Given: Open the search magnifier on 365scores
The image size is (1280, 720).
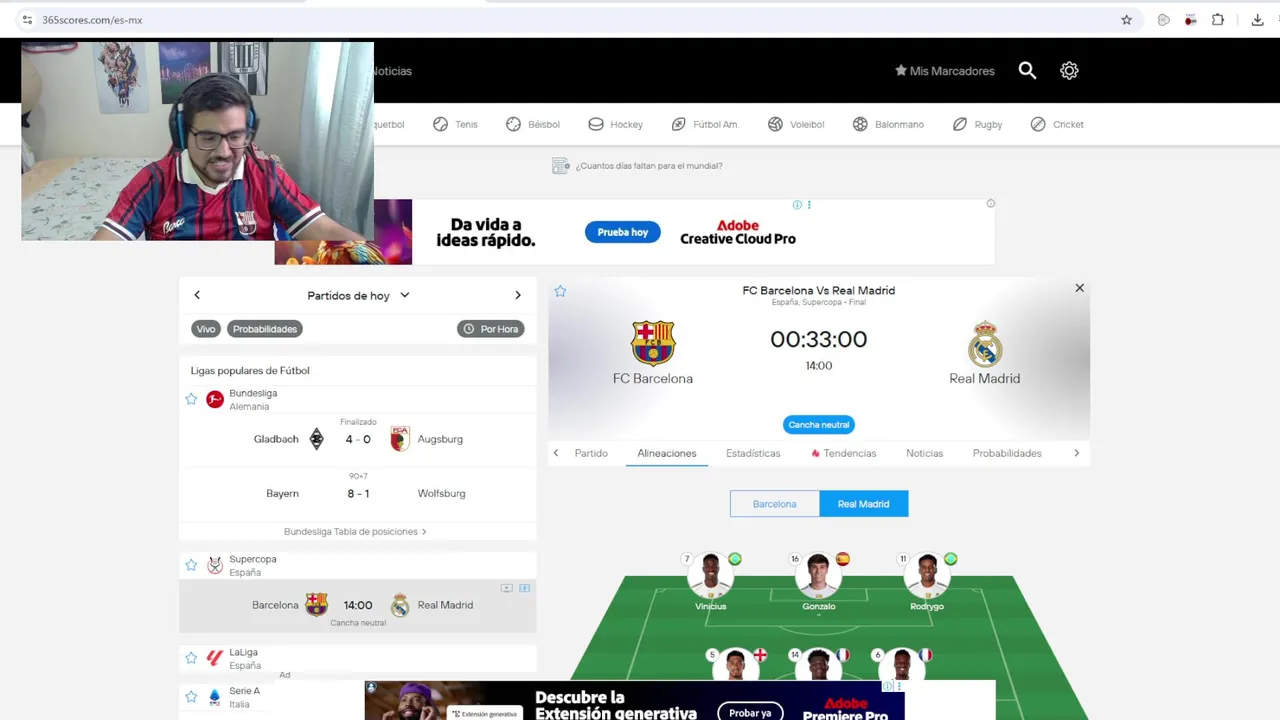Looking at the screenshot, I should [1027, 70].
